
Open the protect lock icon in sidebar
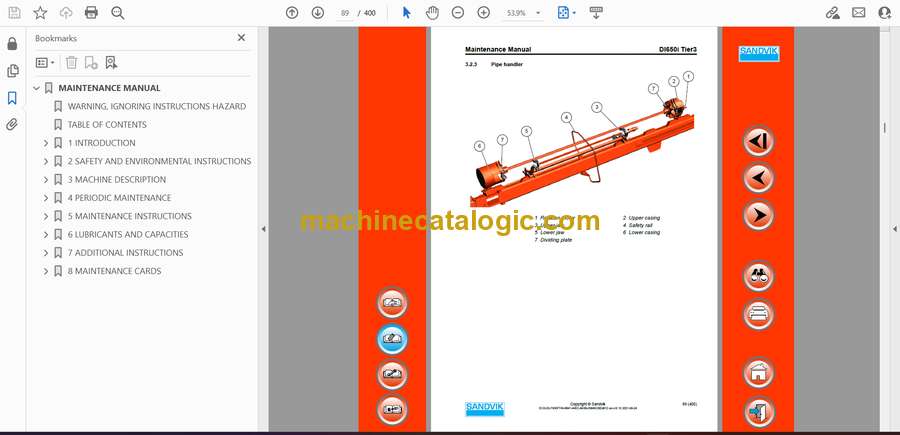[x=12, y=44]
